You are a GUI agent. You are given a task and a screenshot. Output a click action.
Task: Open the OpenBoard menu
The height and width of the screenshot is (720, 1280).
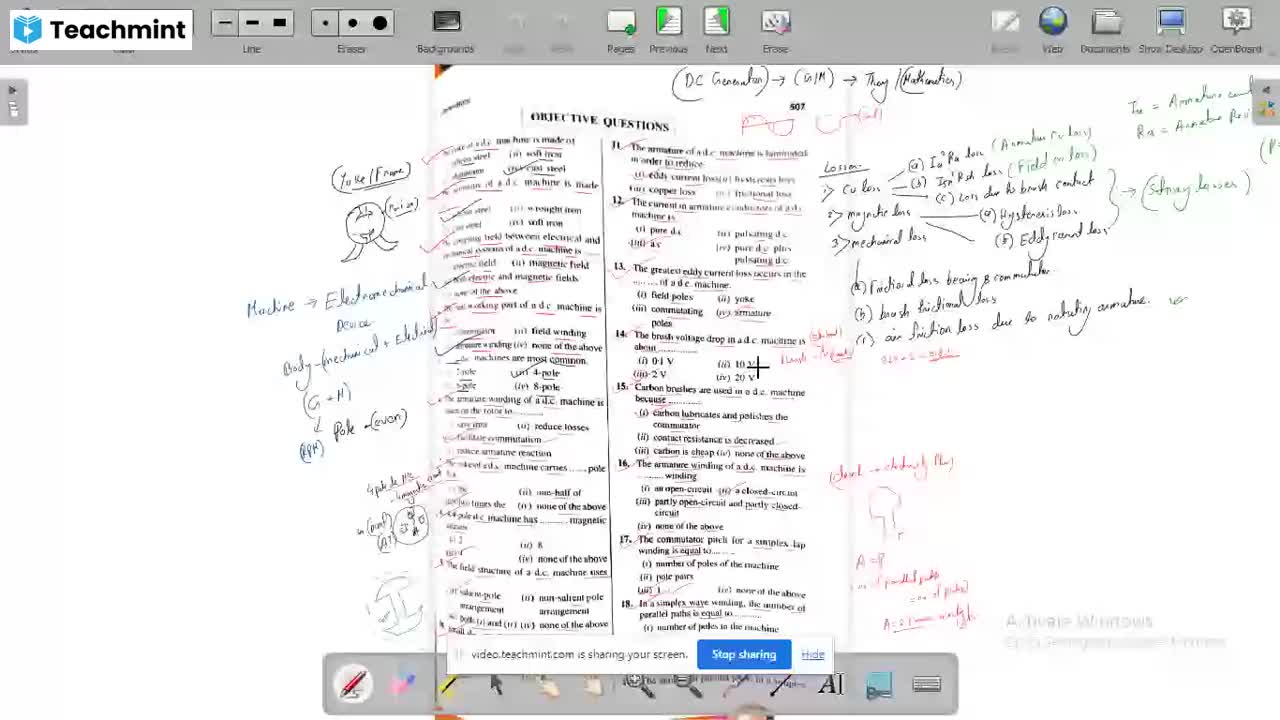pos(1236,31)
